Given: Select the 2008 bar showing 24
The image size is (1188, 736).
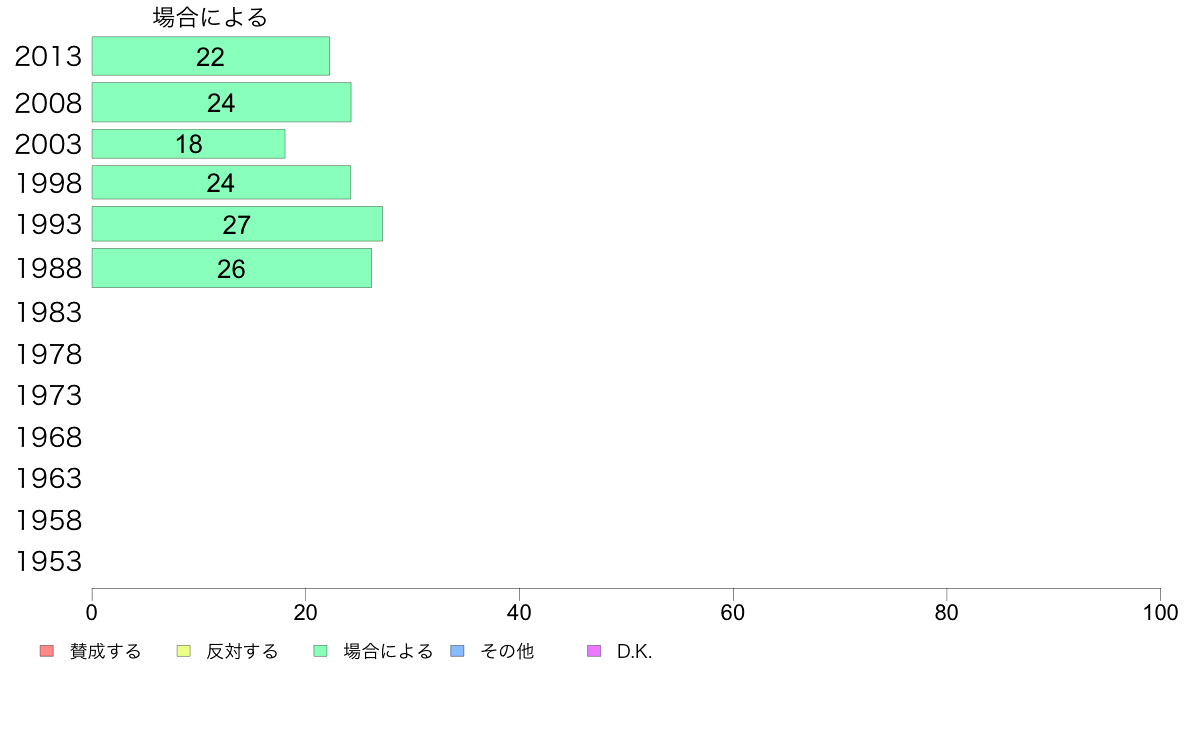Looking at the screenshot, I should (221, 102).
